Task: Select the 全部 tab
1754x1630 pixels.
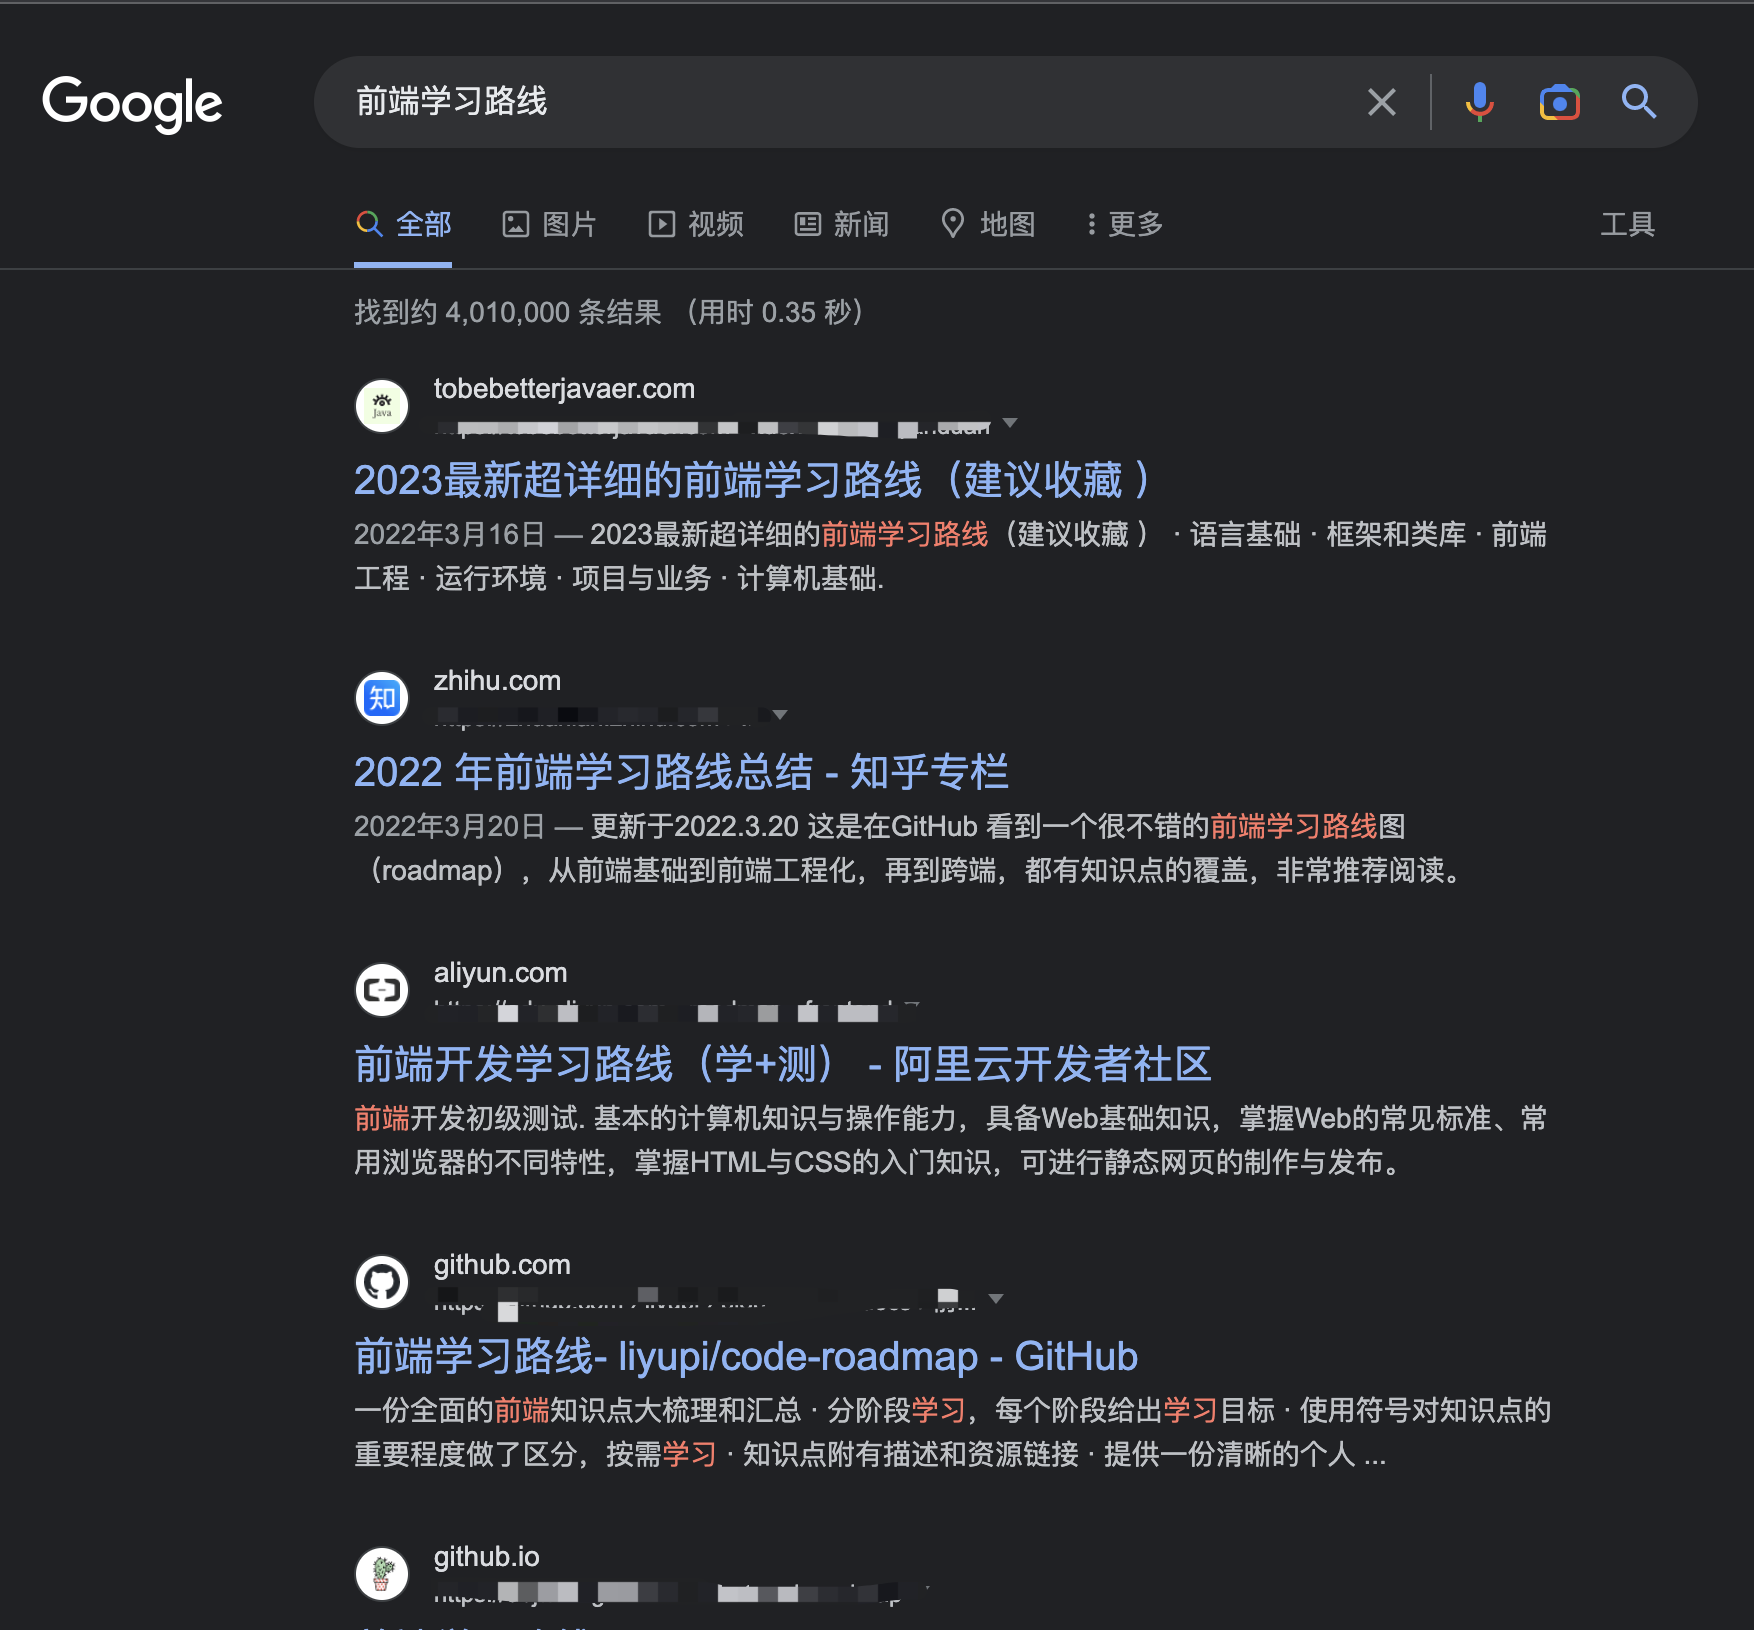Action: 403,224
